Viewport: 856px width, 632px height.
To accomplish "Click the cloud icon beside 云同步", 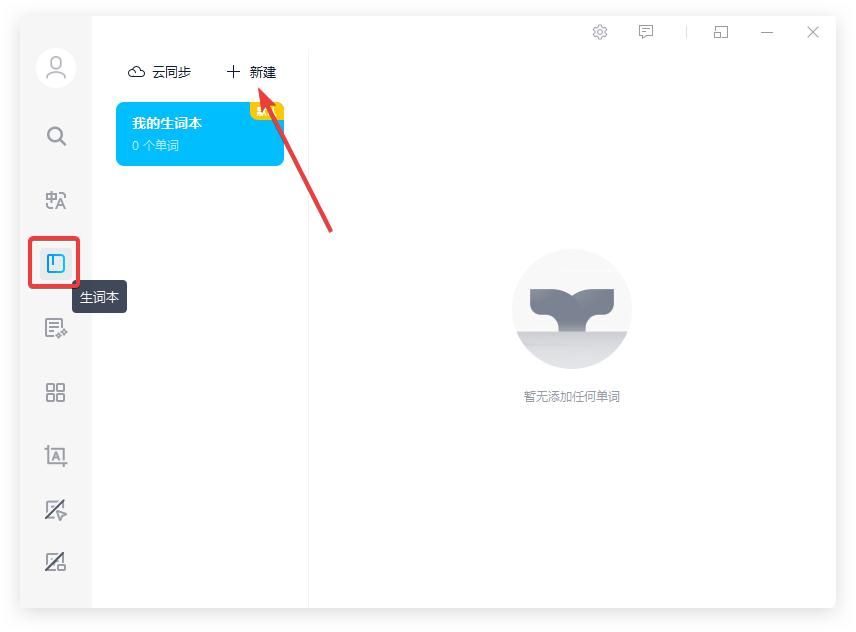I will (137, 72).
